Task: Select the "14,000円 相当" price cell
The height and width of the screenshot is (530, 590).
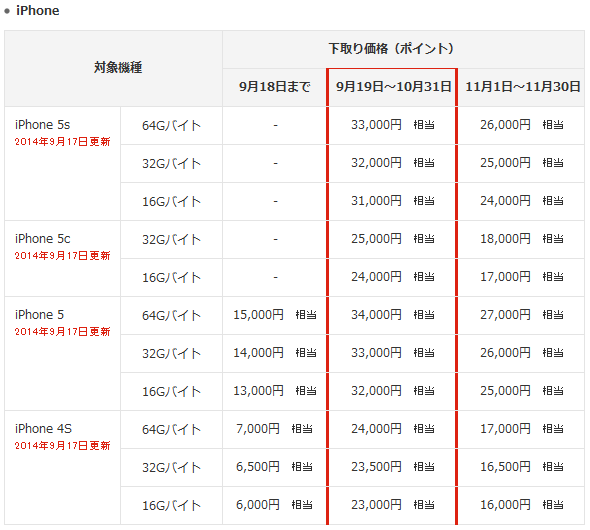Action: tap(275, 352)
